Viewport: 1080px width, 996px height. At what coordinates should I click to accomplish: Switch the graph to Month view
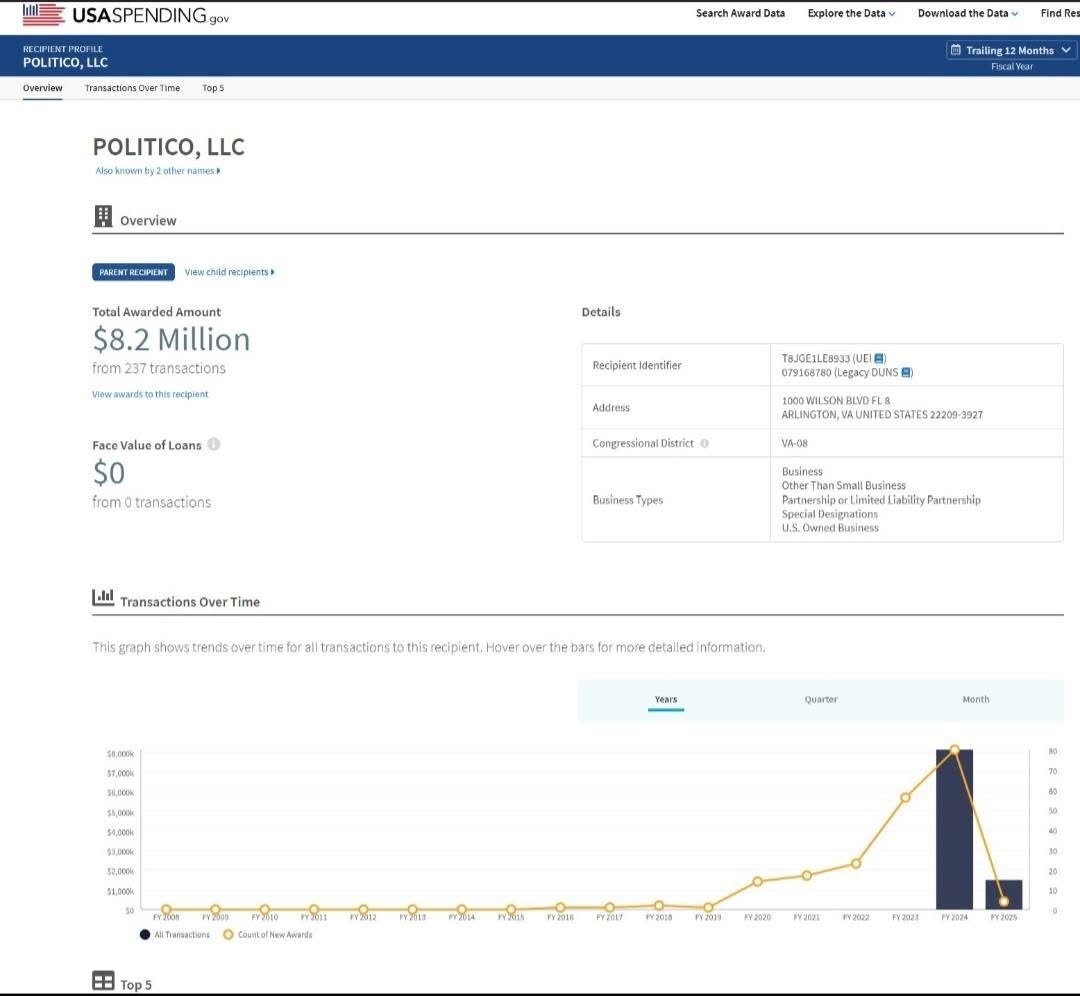click(975, 700)
